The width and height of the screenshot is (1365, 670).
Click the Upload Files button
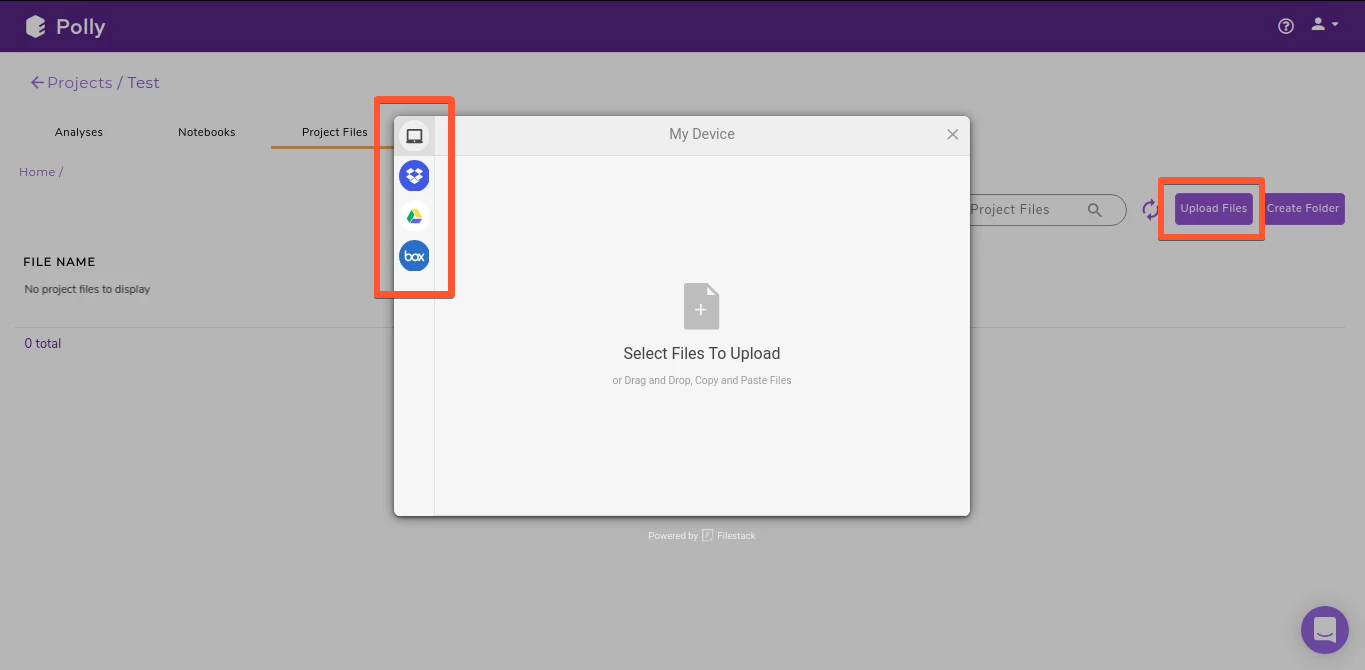[x=1212, y=208]
